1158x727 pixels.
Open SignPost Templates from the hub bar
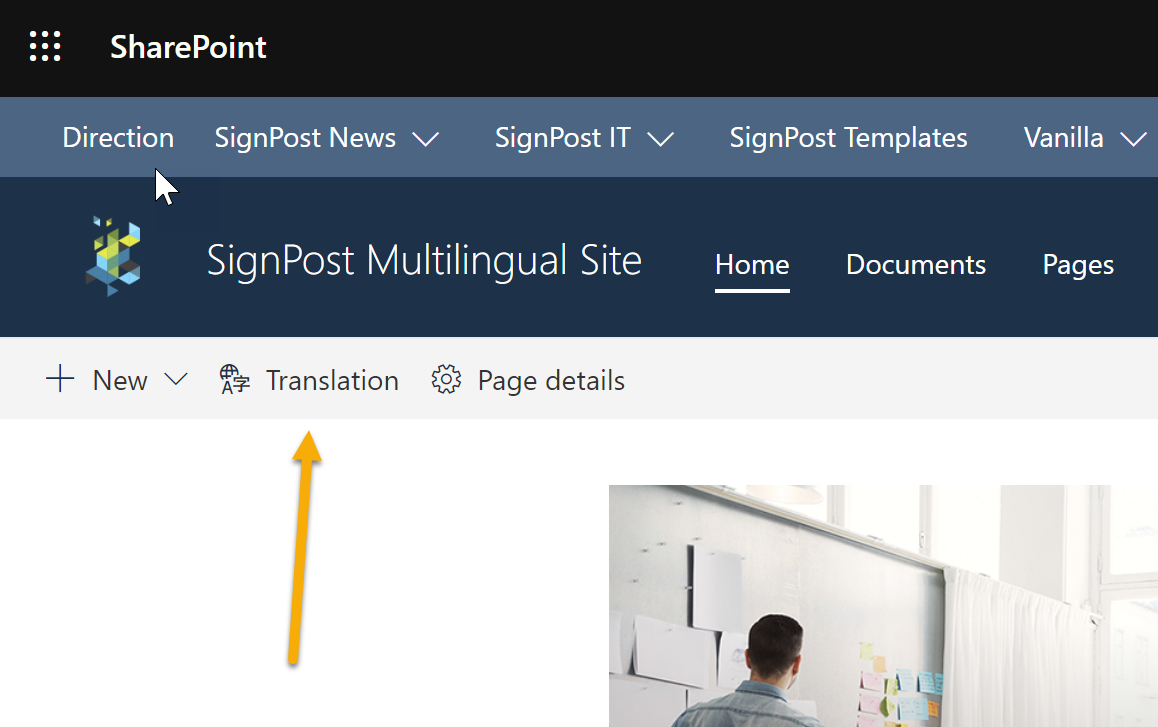coord(847,137)
